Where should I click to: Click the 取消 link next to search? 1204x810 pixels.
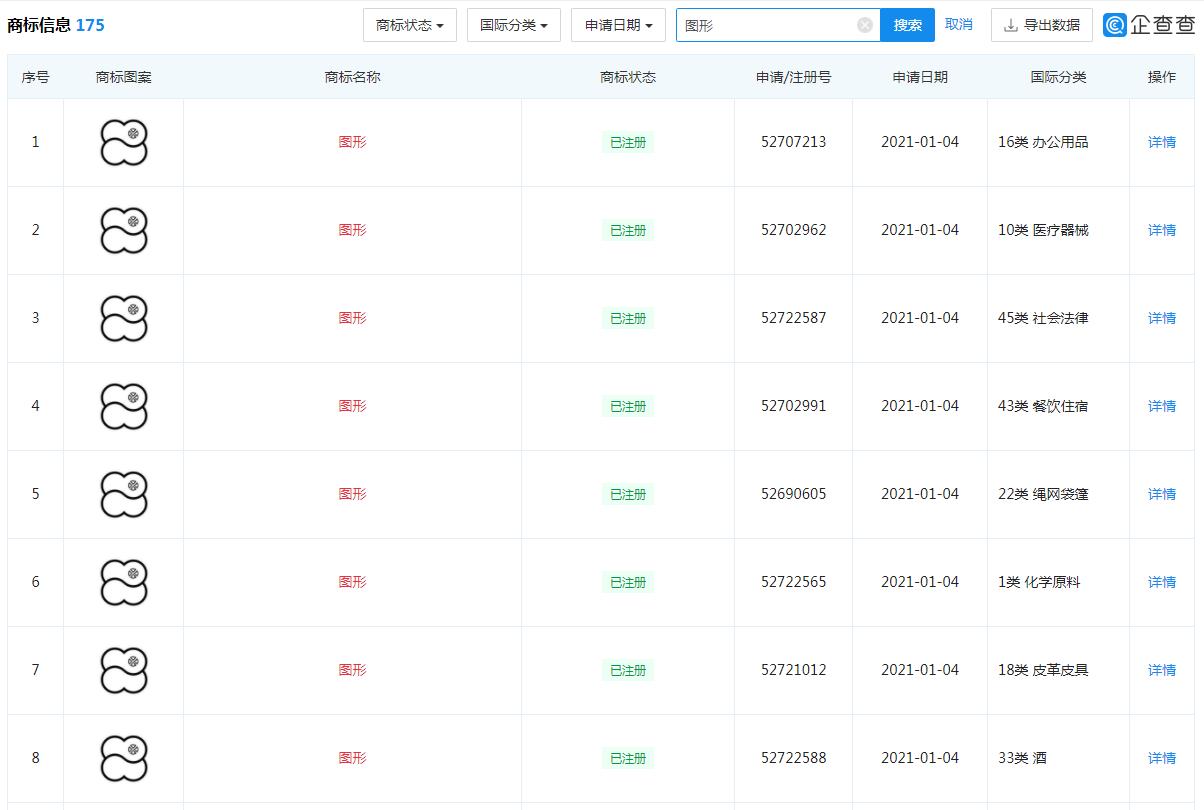click(x=959, y=24)
